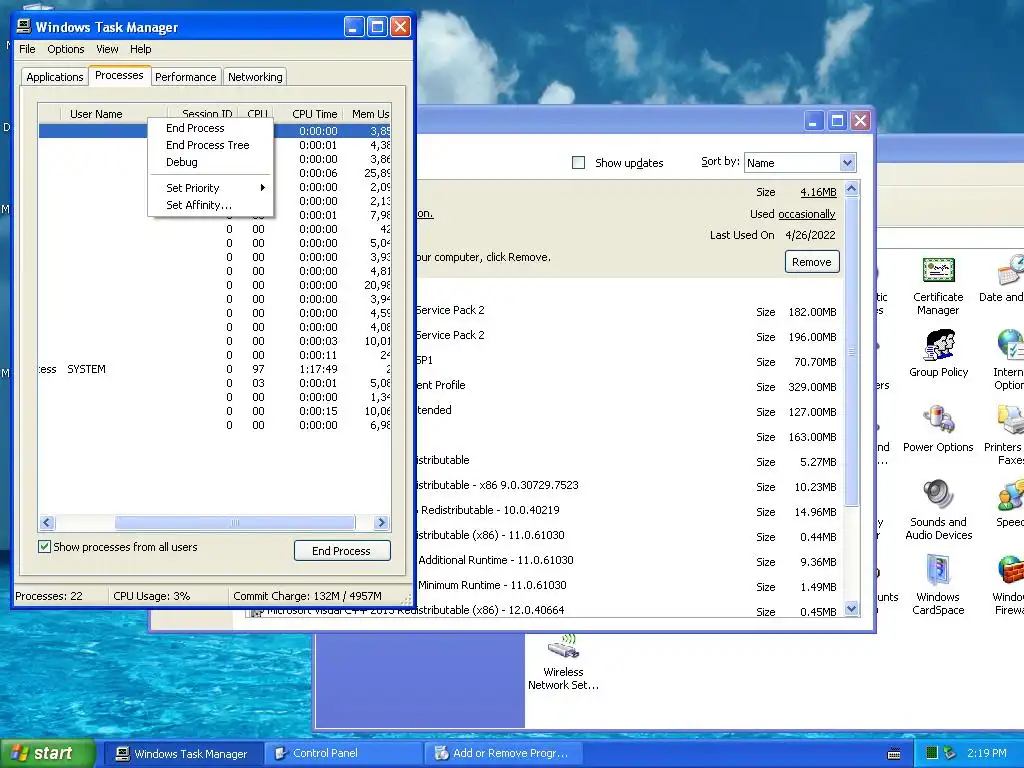The image size is (1024, 768).
Task: Click the programs list scroll up arrow
Action: click(x=851, y=189)
